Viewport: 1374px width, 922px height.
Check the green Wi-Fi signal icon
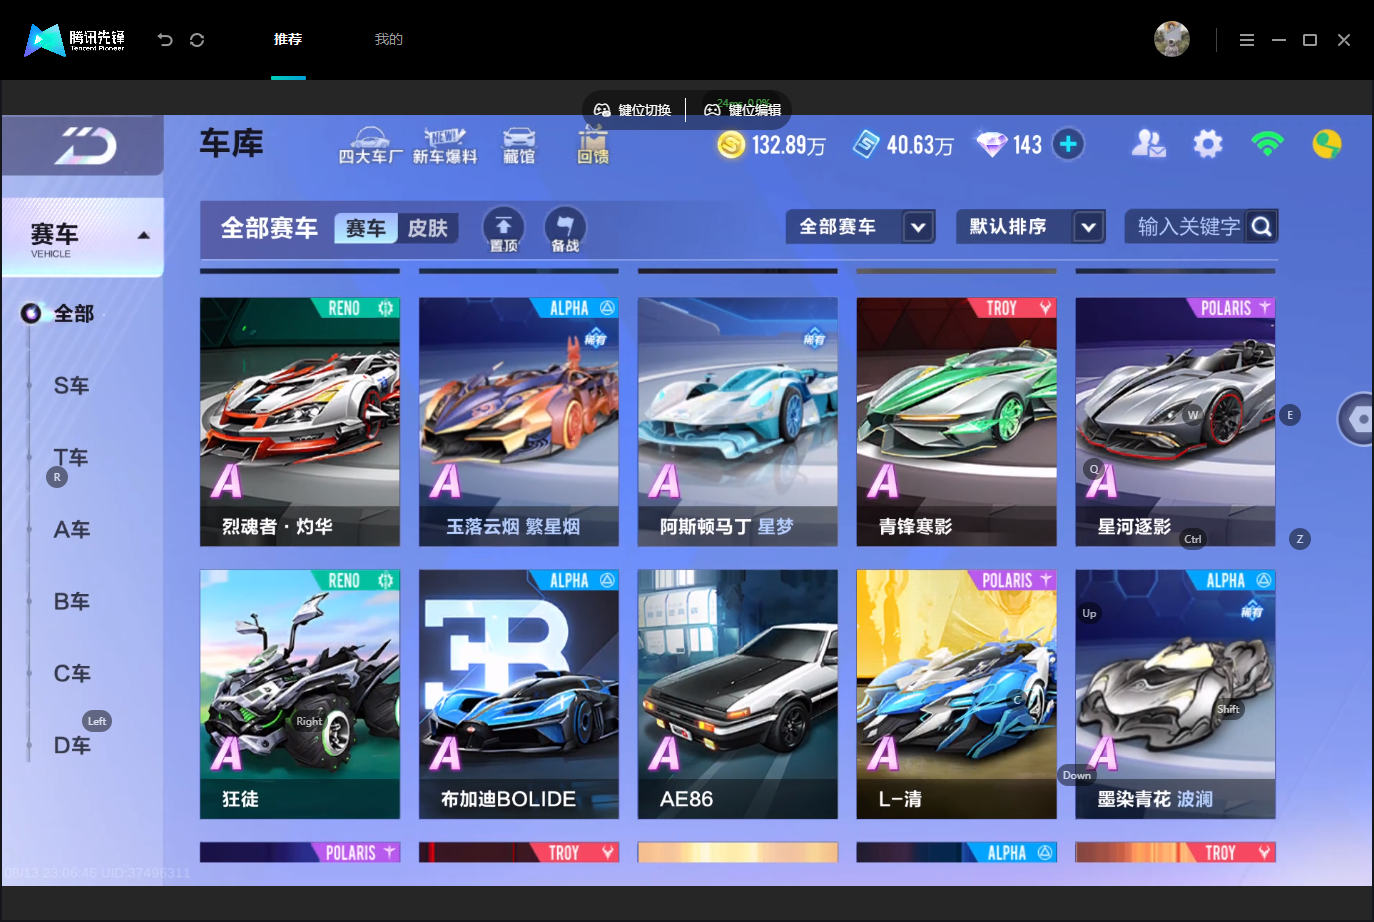(x=1267, y=145)
